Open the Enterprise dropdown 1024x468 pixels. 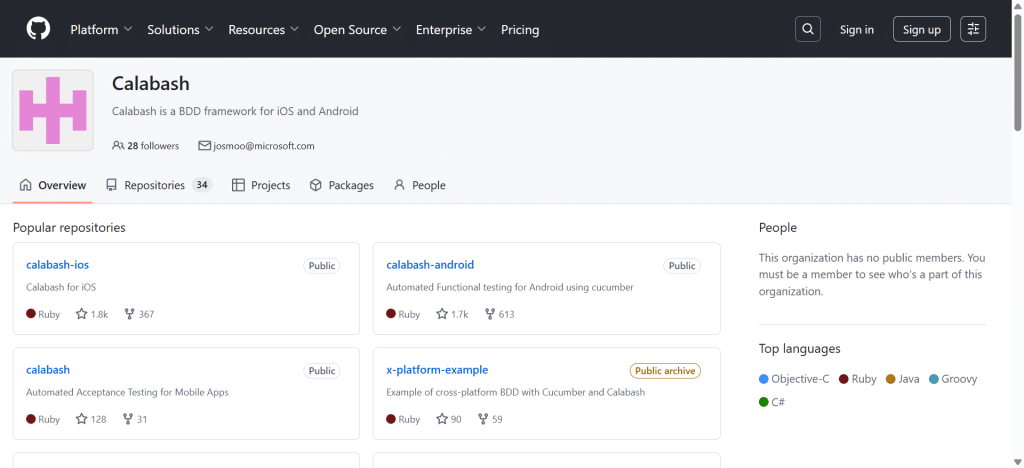(x=451, y=29)
